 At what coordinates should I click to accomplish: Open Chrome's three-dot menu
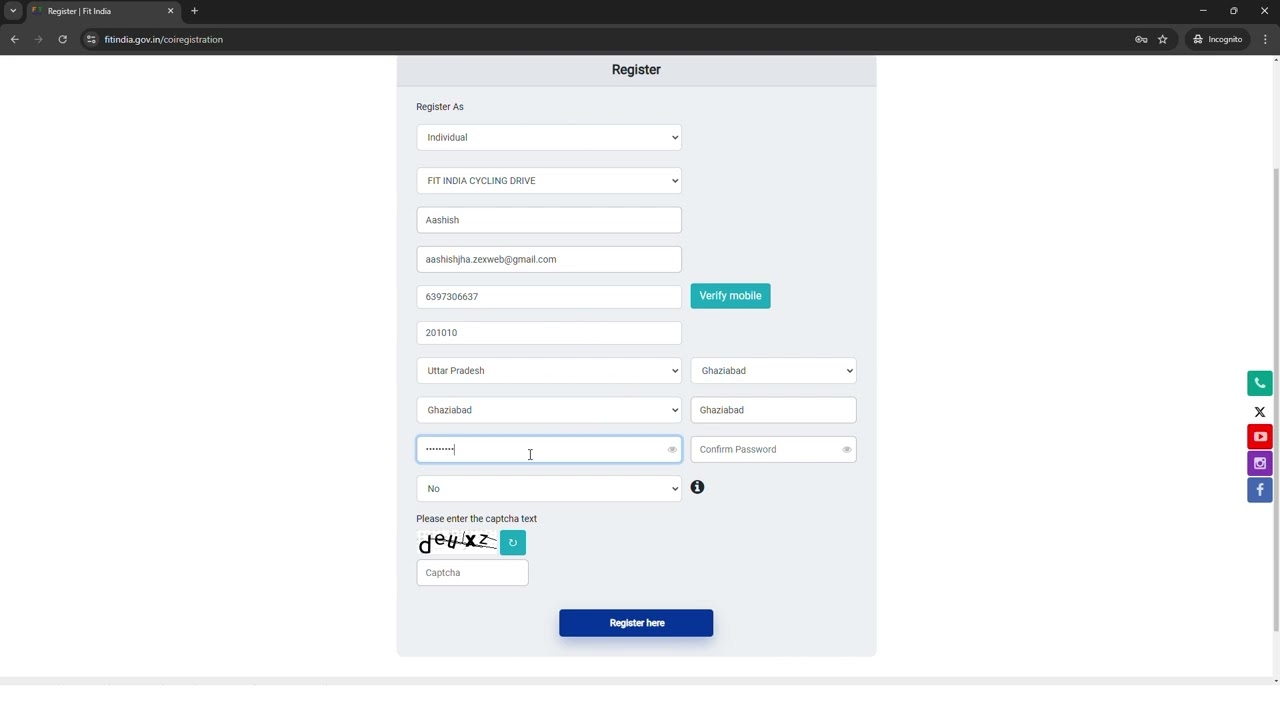tap(1265, 39)
